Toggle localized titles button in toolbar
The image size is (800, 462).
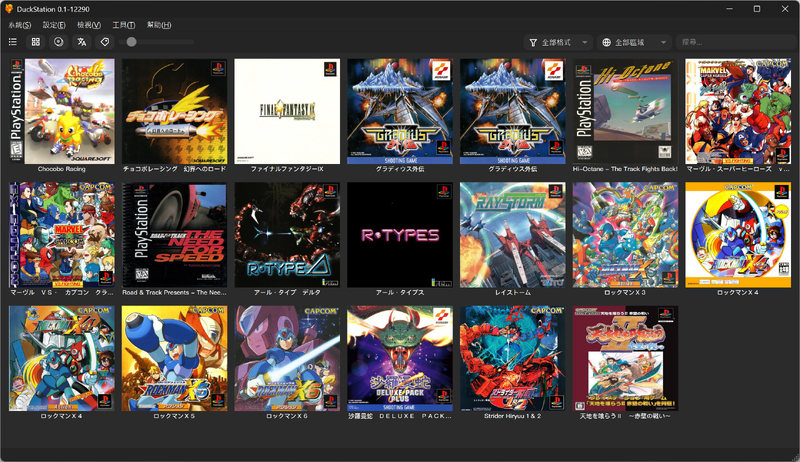point(82,42)
